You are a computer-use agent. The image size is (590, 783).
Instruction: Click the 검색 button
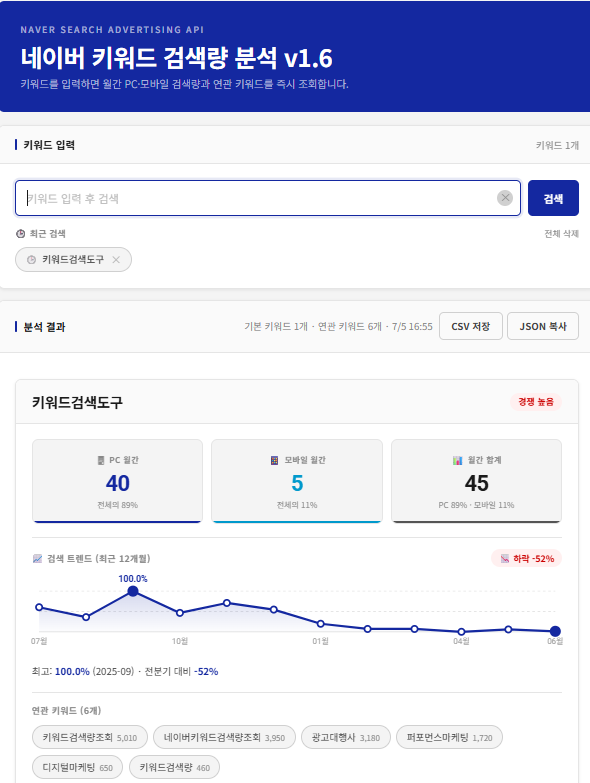[553, 198]
